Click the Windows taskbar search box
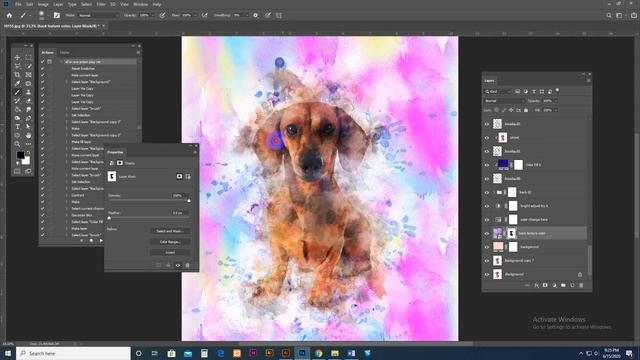This screenshot has height=360, width=640. point(73,353)
